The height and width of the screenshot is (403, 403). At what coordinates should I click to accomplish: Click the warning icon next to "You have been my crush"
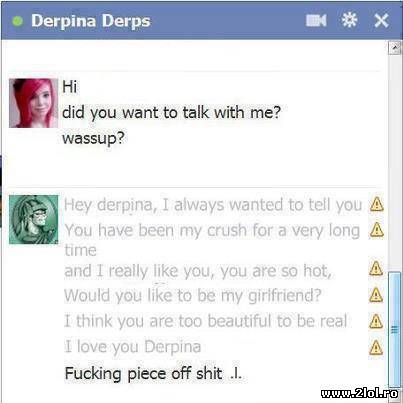(x=377, y=229)
